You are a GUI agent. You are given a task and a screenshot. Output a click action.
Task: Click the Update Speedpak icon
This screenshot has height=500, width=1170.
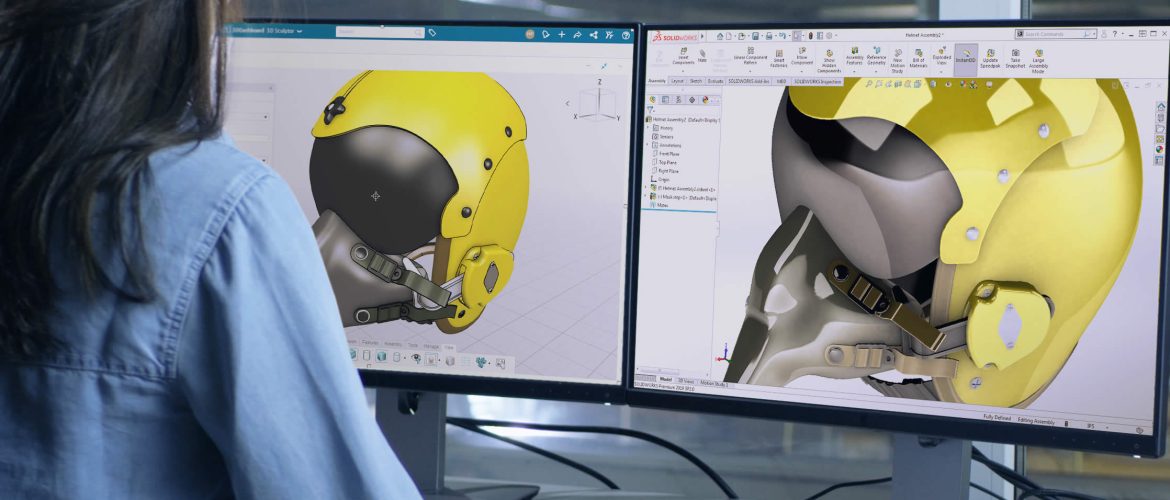tap(989, 59)
